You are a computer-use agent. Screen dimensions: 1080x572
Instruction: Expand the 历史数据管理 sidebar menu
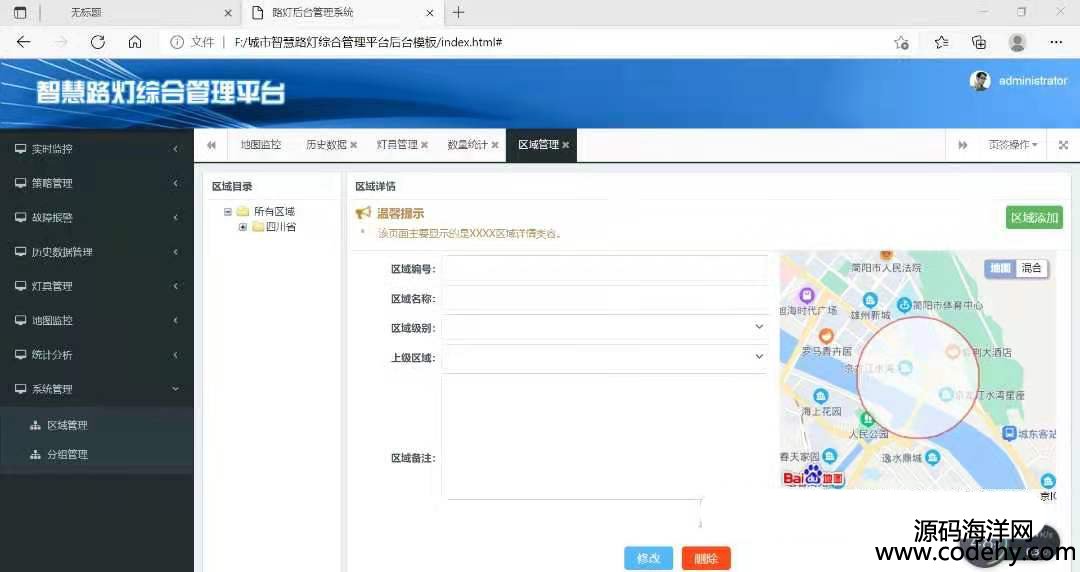[x=97, y=252]
